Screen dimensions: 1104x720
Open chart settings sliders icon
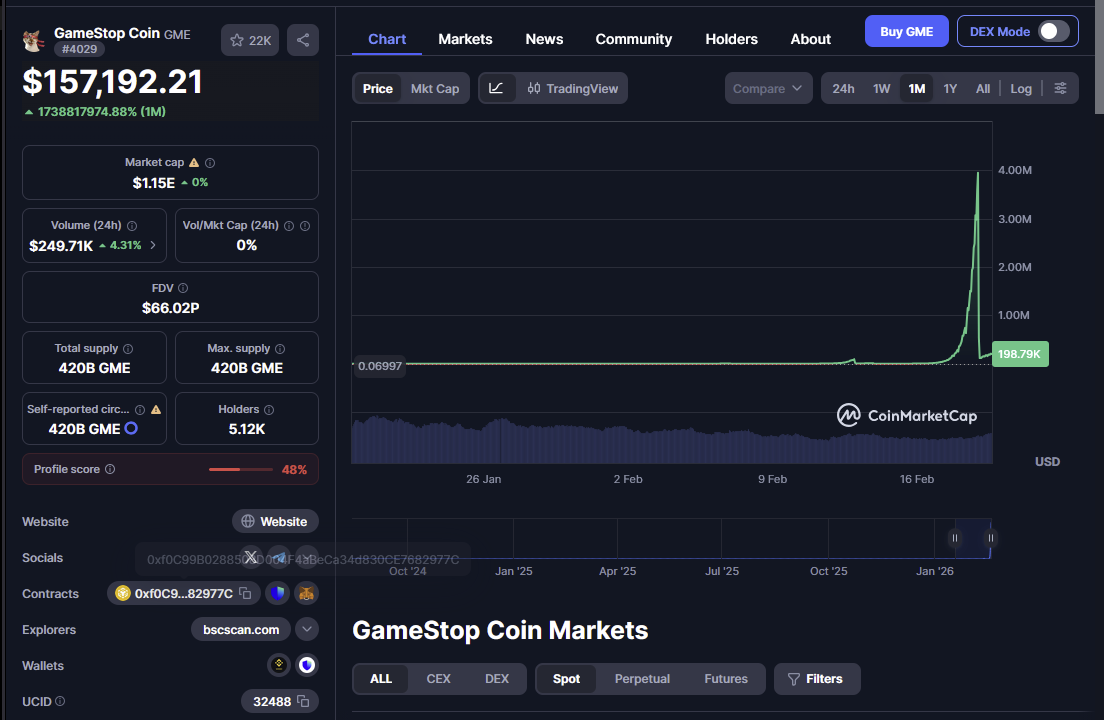tap(1060, 88)
